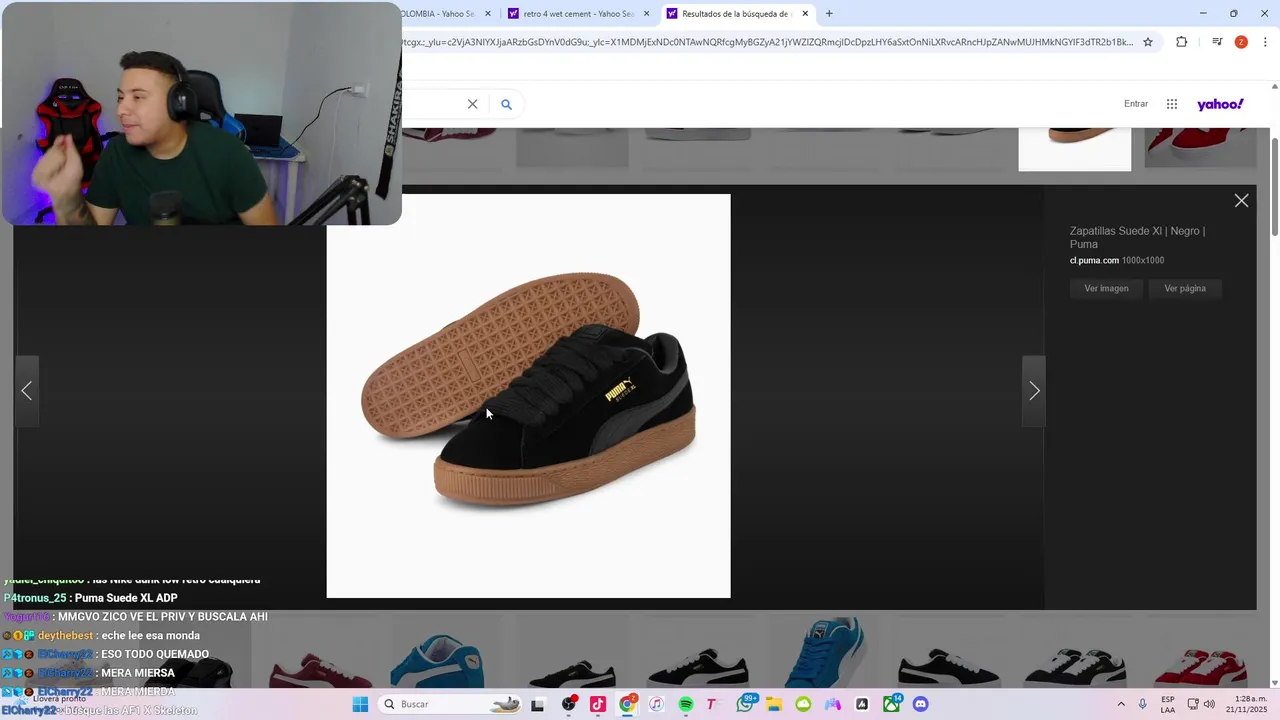The image size is (1280, 720).
Task: Click the large black Puma Suede XL image
Action: pyautogui.click(x=528, y=396)
